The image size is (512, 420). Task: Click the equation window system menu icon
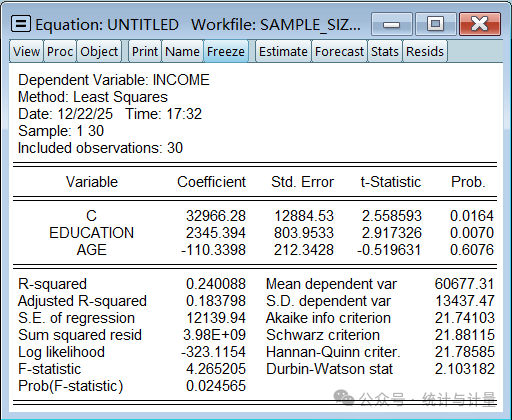21,24
